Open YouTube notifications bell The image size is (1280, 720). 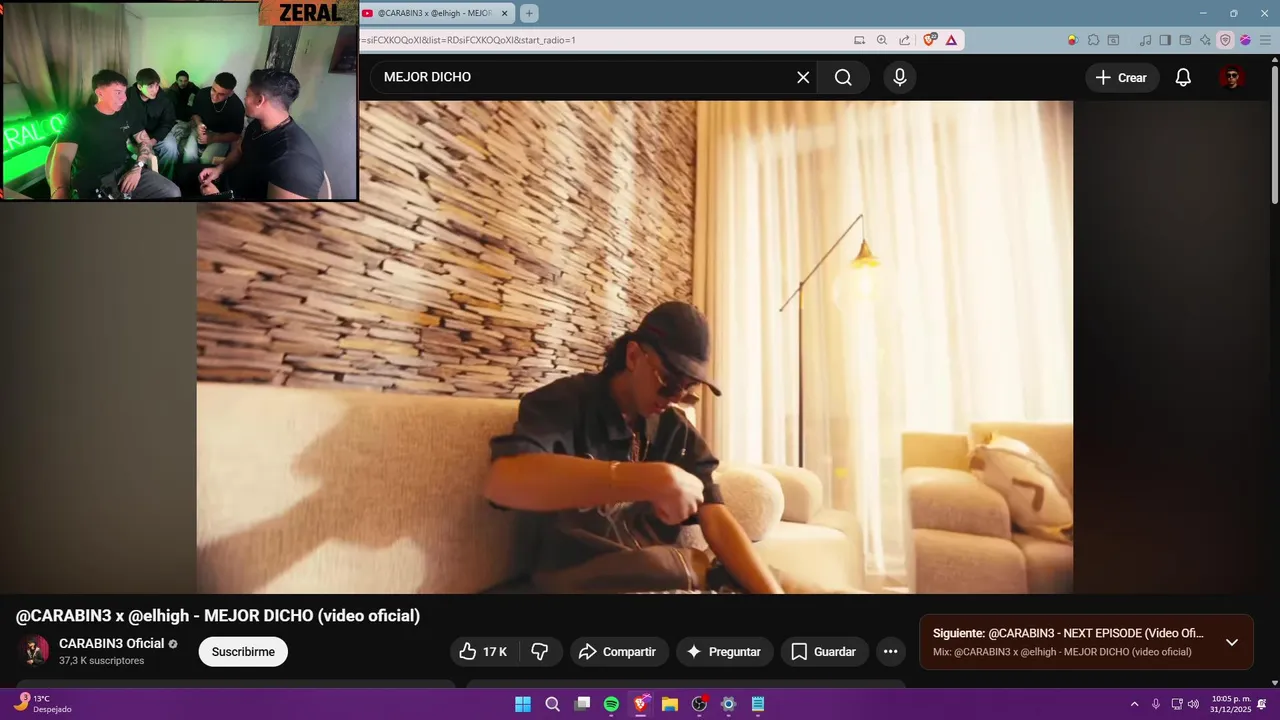[x=1183, y=77]
